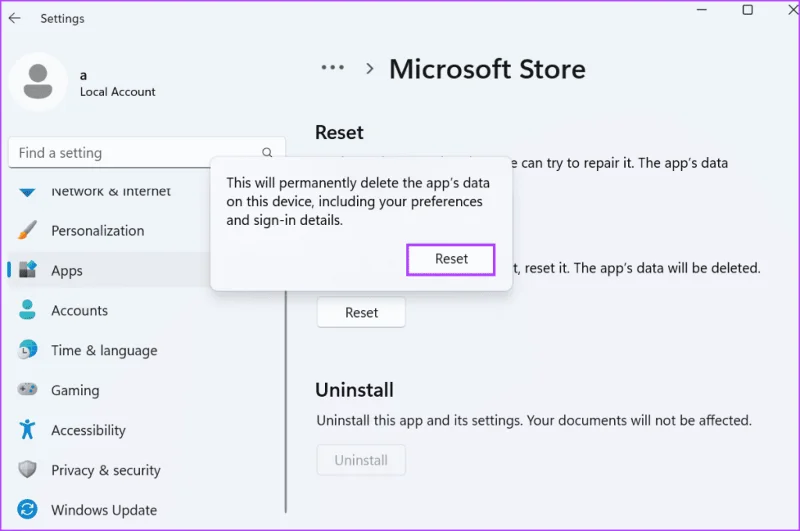Select Apps in the sidebar

click(x=110, y=270)
